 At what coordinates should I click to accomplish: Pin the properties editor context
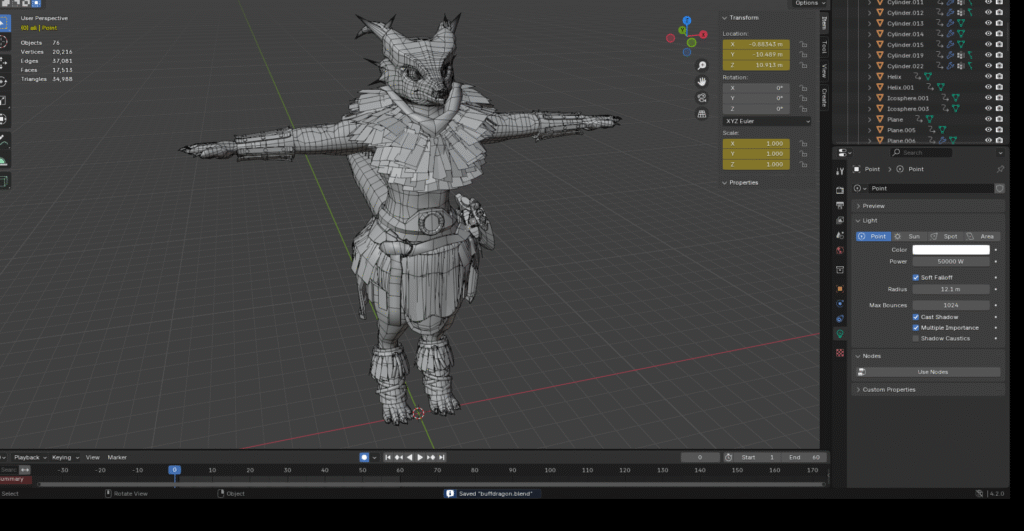(x=1000, y=169)
